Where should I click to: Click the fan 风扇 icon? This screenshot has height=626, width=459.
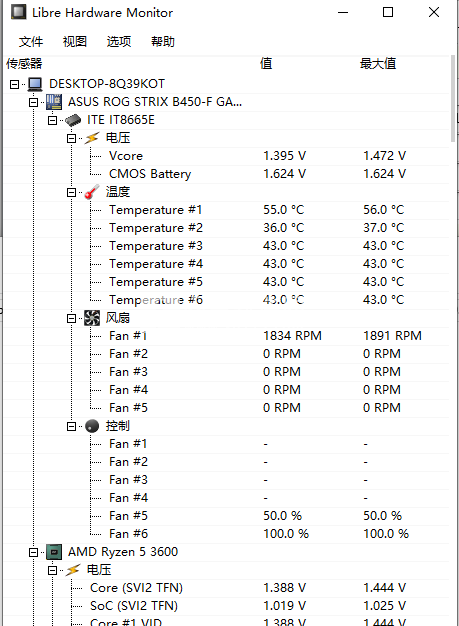pos(92,318)
